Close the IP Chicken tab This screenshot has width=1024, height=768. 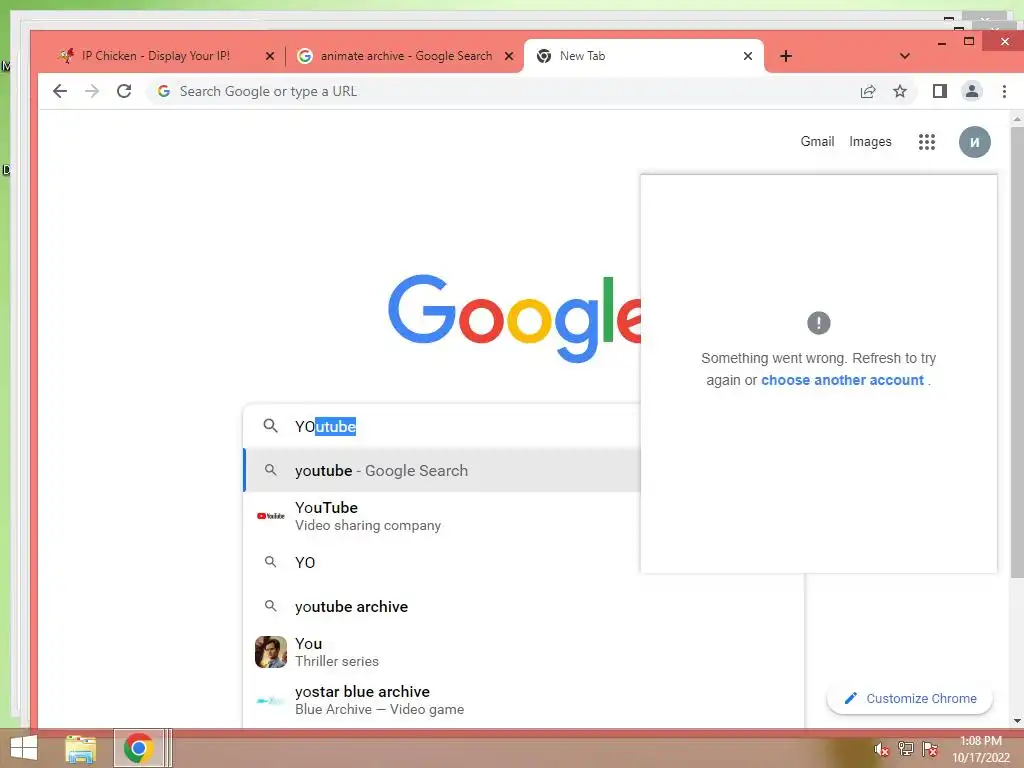pyautogui.click(x=270, y=56)
